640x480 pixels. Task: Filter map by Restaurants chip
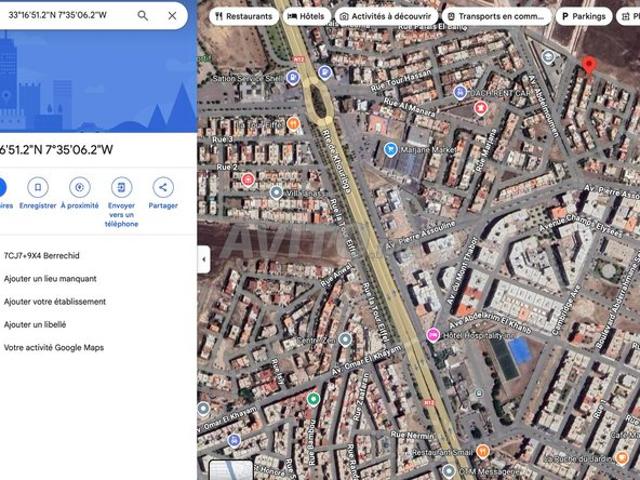[243, 17]
